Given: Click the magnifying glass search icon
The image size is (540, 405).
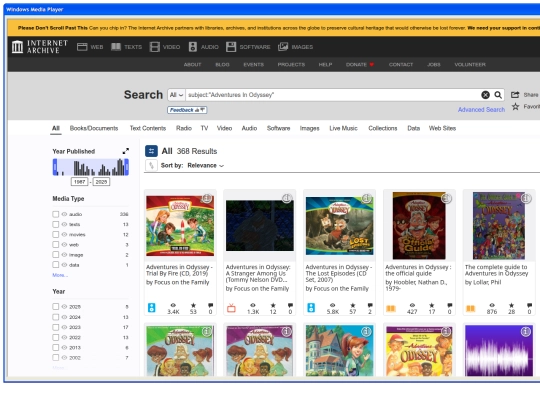Looking at the screenshot, I should [498, 95].
